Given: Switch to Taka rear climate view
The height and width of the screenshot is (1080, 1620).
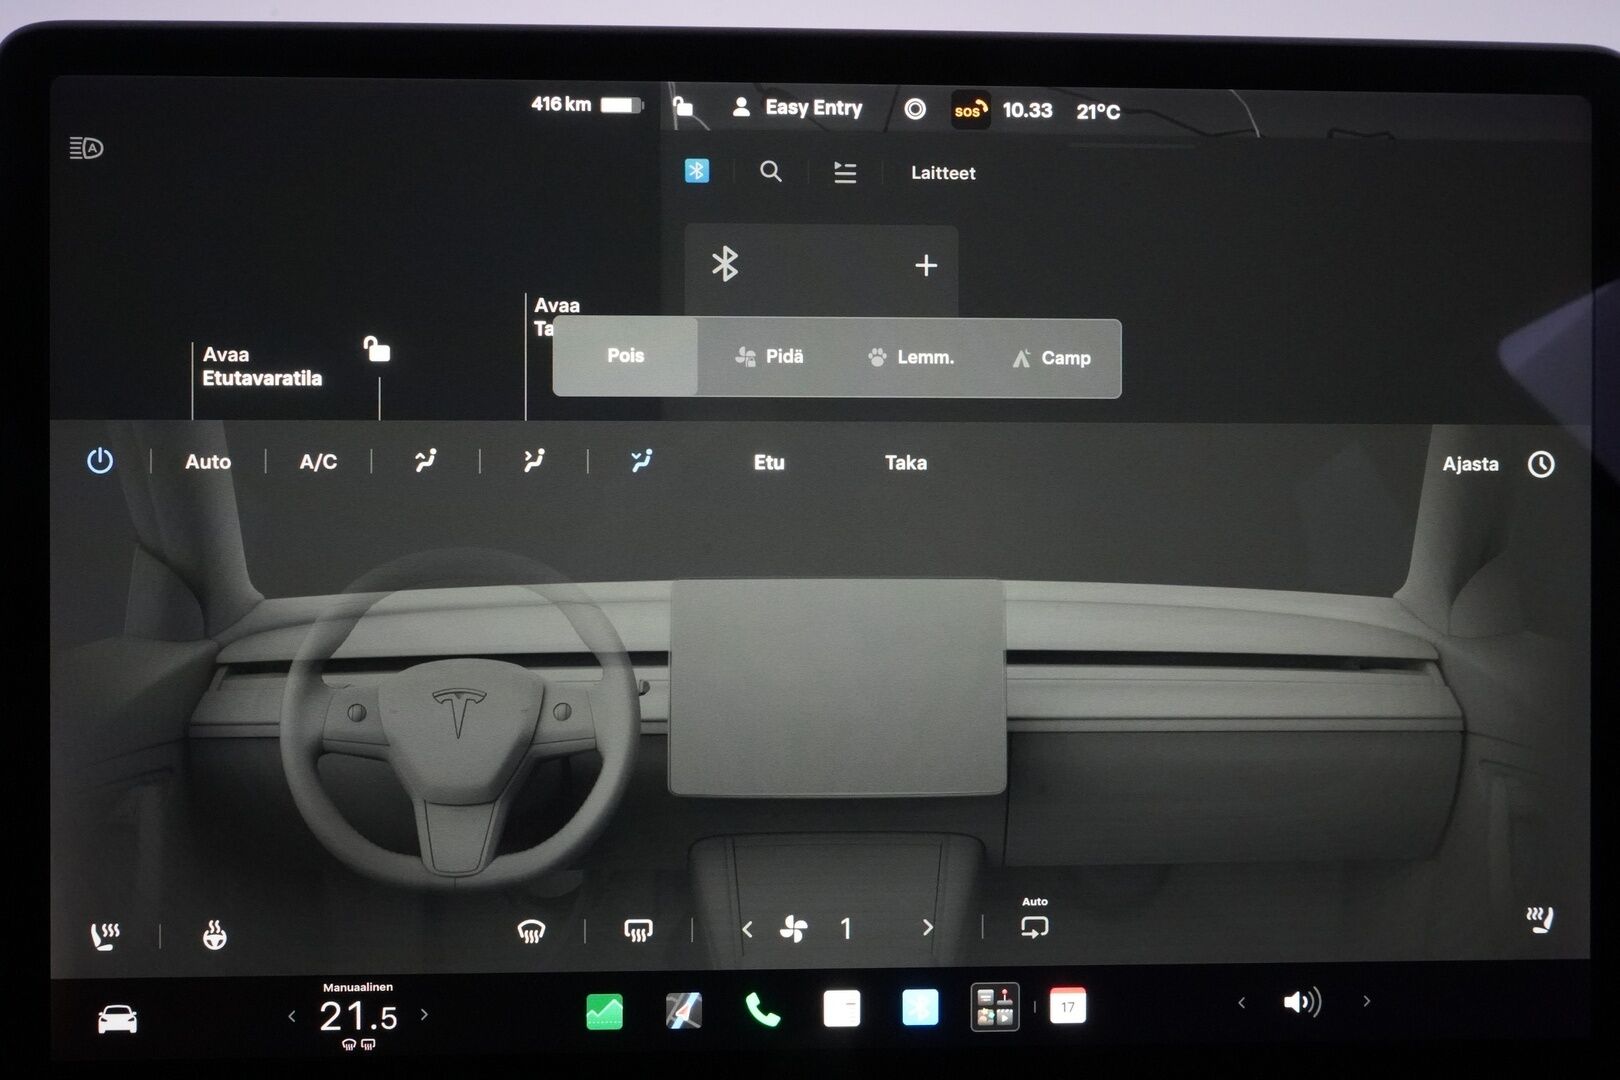Looking at the screenshot, I should click(906, 463).
